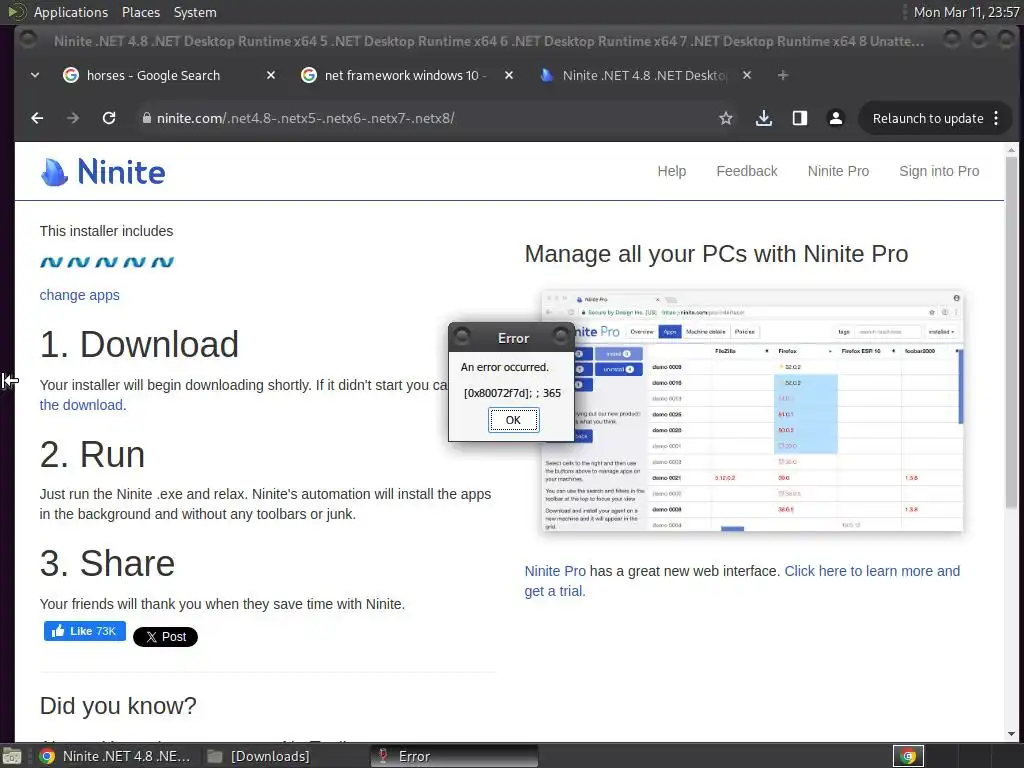1024x768 pixels.
Task: Click the last .NET app icon
Action: click(x=163, y=262)
